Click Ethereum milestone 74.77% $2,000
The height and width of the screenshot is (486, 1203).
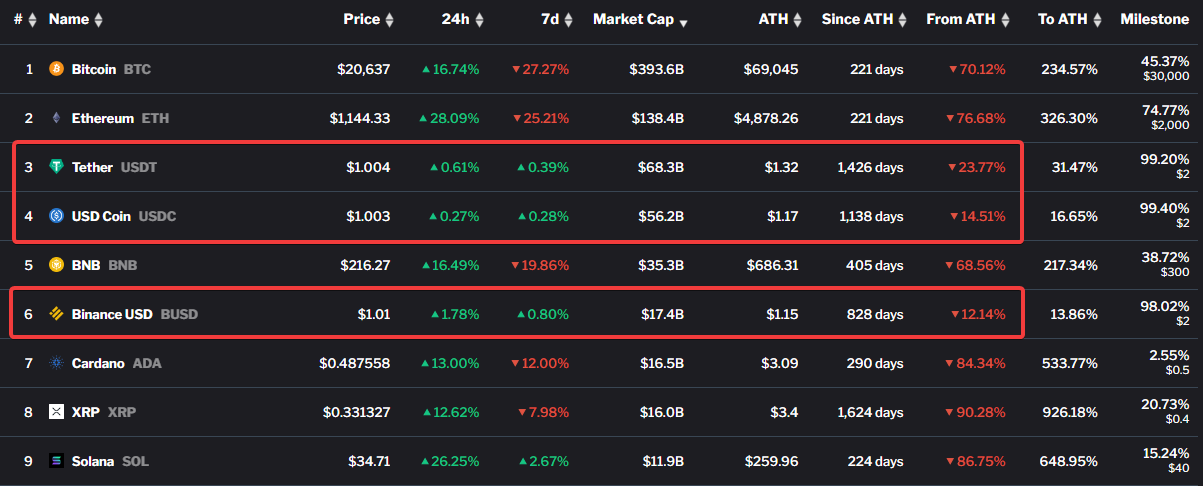1166,118
